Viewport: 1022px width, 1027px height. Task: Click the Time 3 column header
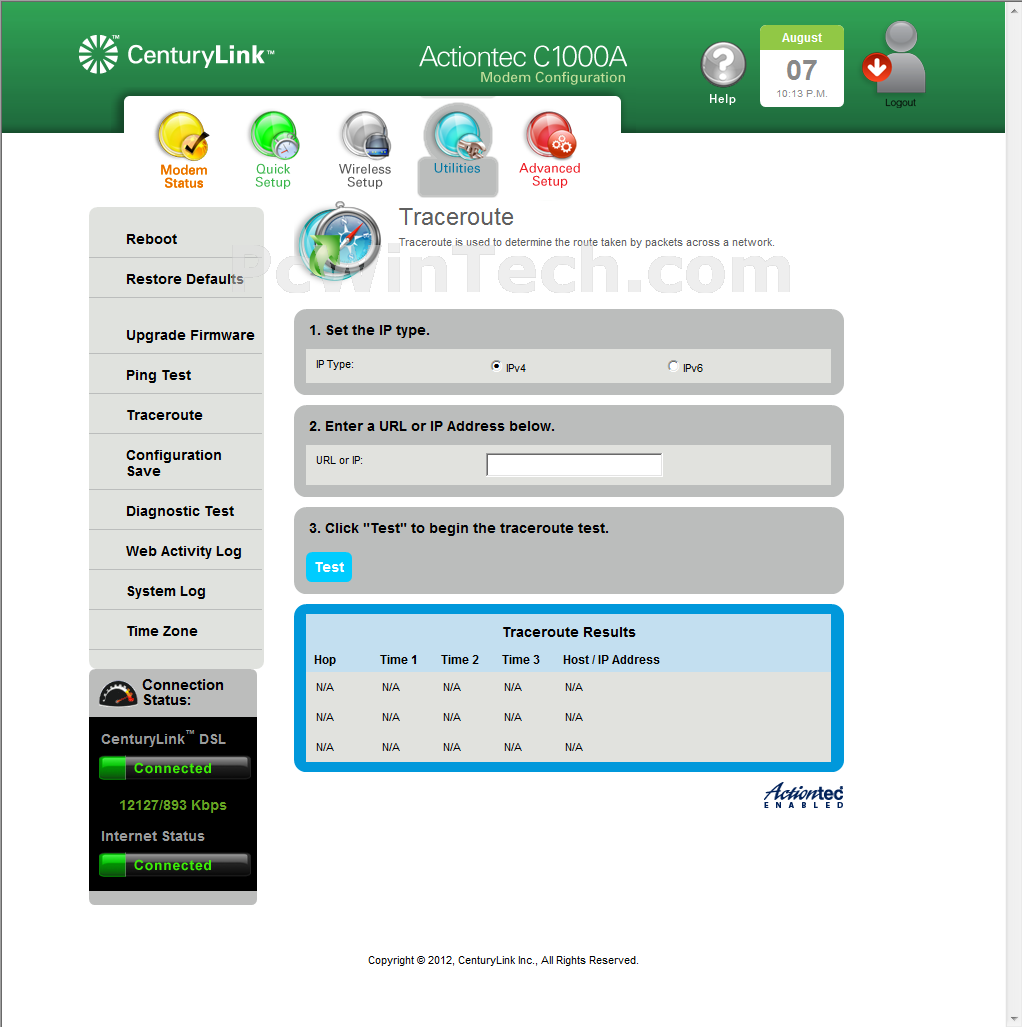click(521, 660)
